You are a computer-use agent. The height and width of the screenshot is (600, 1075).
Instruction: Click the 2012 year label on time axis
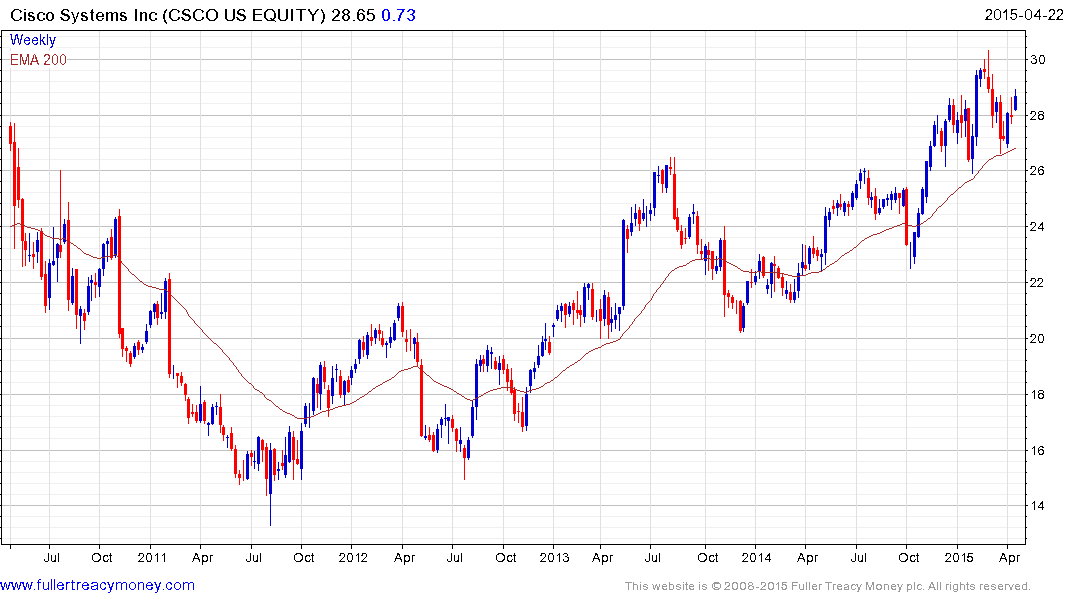click(x=353, y=557)
